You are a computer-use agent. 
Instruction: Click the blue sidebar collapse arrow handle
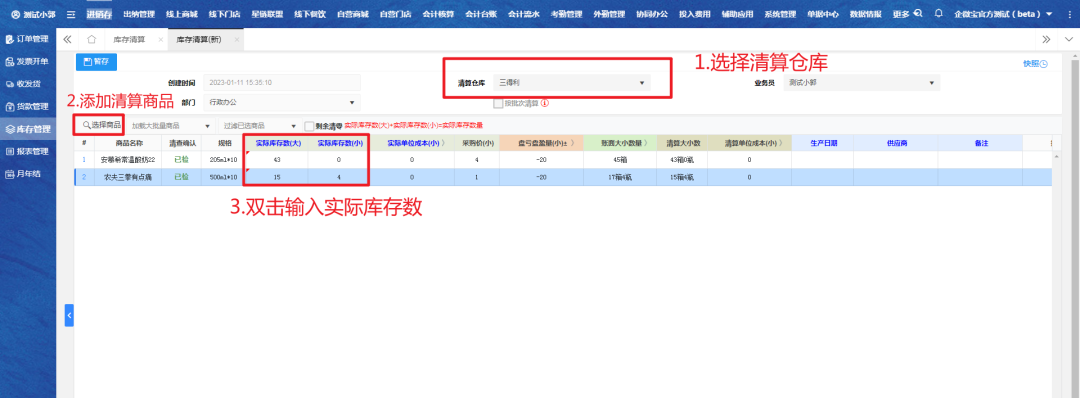pos(69,315)
